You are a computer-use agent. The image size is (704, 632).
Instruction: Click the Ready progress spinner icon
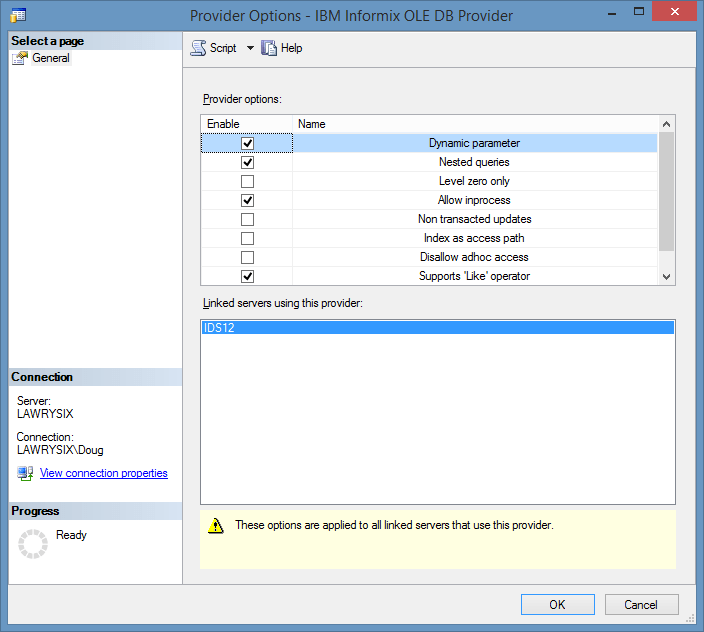tap(33, 544)
